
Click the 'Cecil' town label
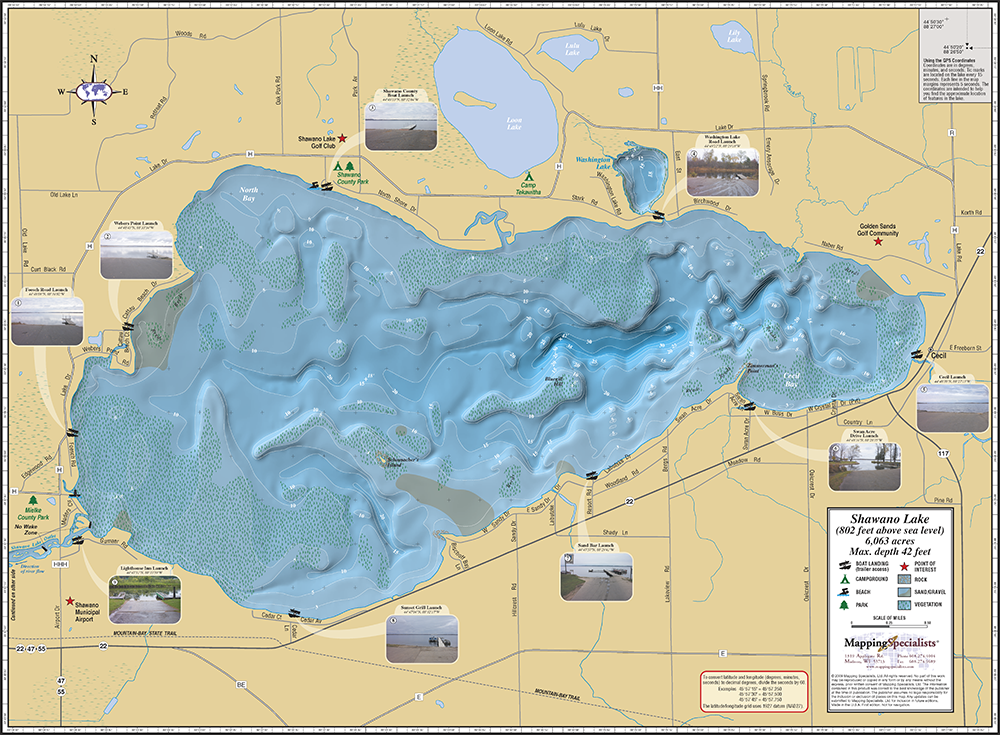[x=939, y=355]
